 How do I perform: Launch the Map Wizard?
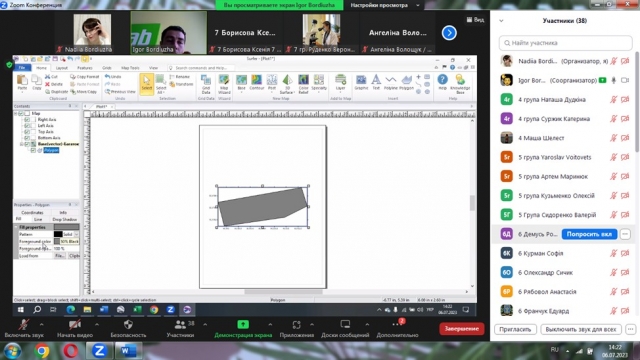tap(224, 84)
